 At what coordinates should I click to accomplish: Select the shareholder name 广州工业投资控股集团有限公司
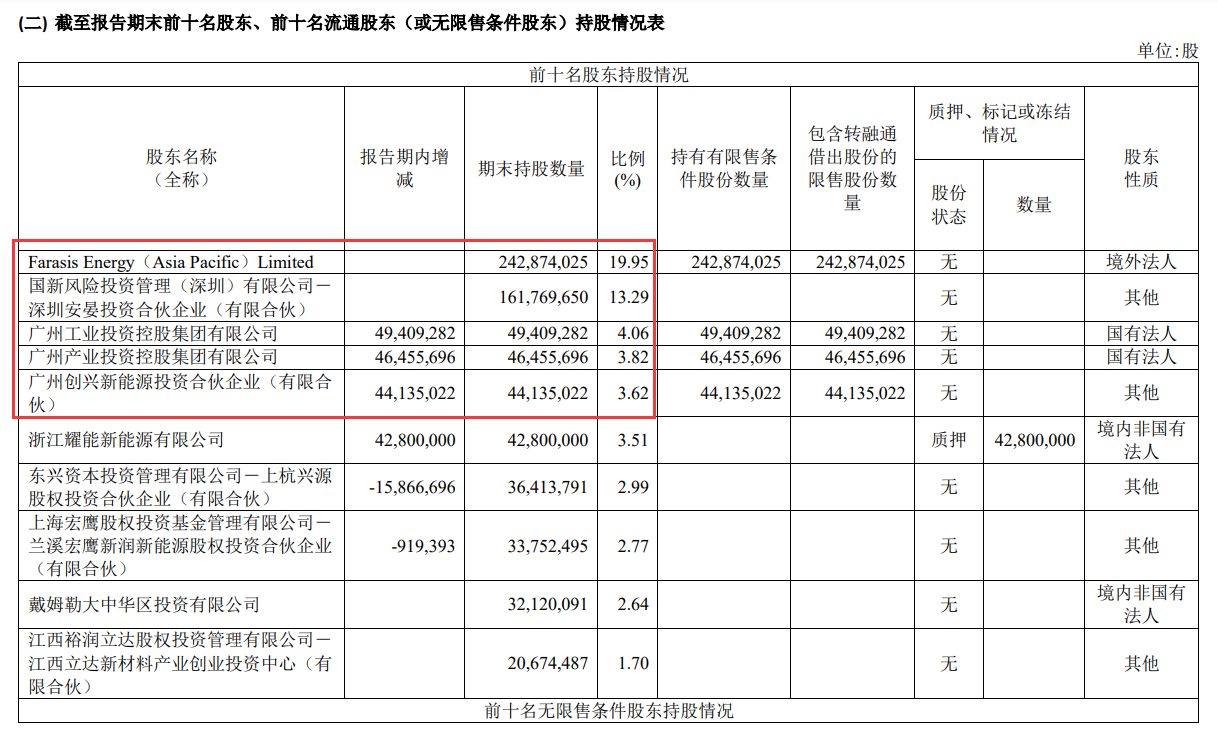[152, 333]
